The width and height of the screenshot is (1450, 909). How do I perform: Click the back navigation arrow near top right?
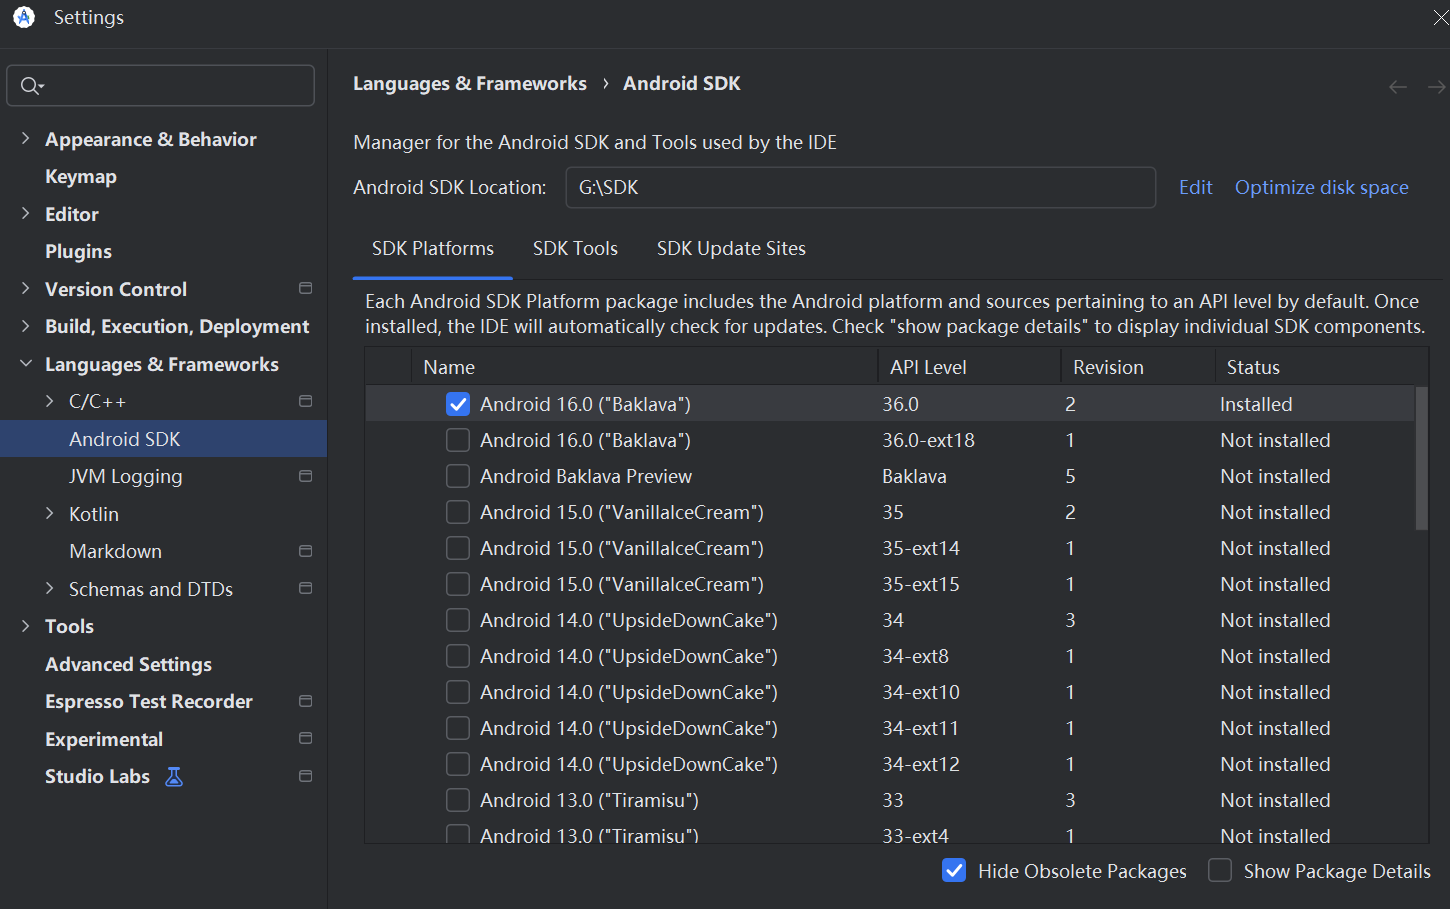click(x=1397, y=87)
